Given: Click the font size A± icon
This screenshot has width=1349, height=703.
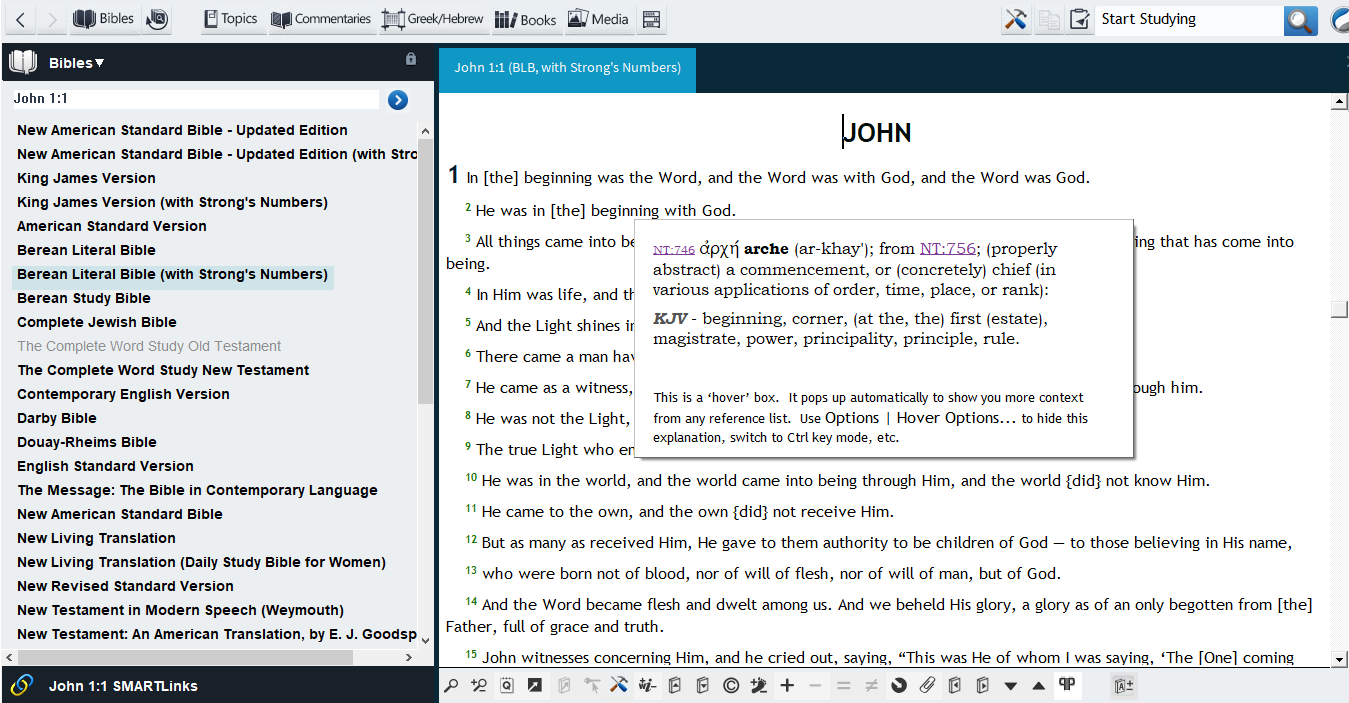Looking at the screenshot, I should [x=1124, y=686].
